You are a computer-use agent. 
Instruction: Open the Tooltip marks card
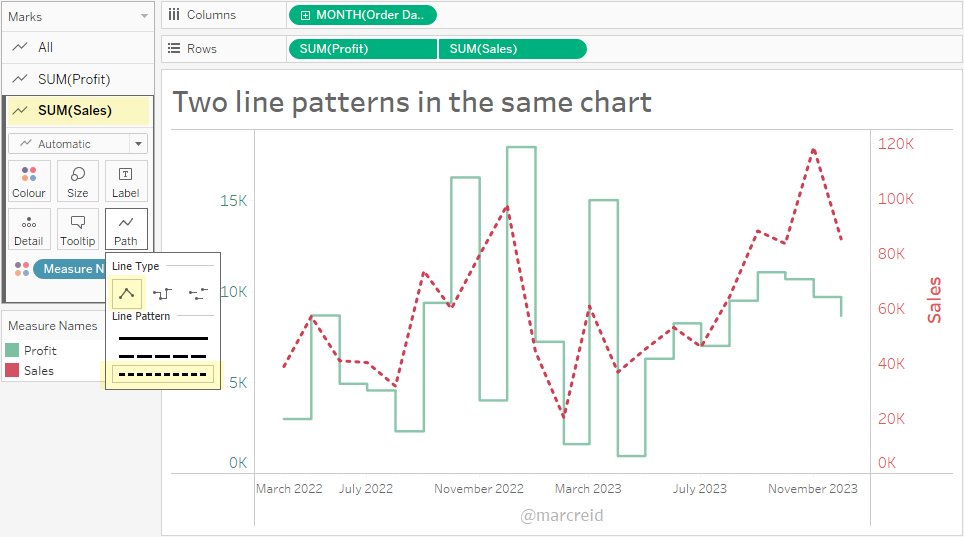[x=77, y=229]
